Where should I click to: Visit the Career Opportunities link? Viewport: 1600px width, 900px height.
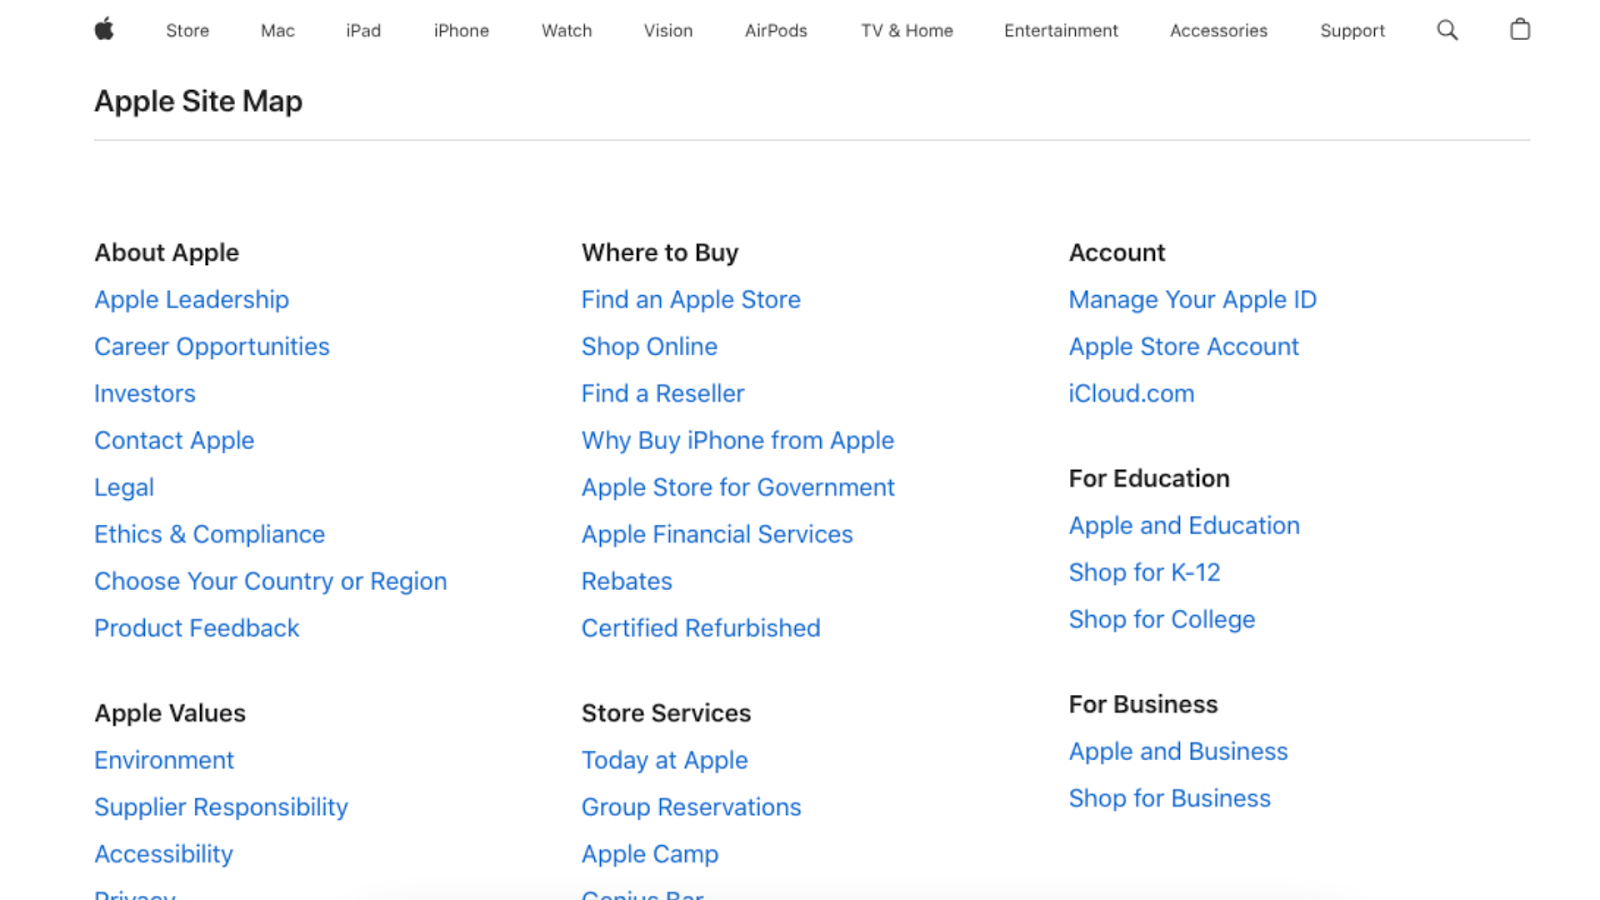click(x=212, y=347)
